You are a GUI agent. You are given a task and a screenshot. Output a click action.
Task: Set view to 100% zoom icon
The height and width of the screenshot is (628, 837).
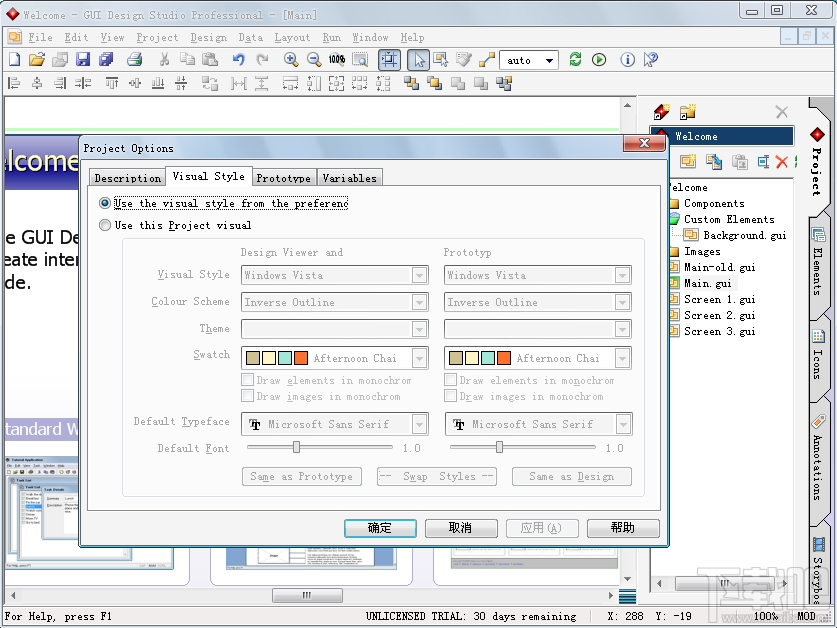[336, 60]
